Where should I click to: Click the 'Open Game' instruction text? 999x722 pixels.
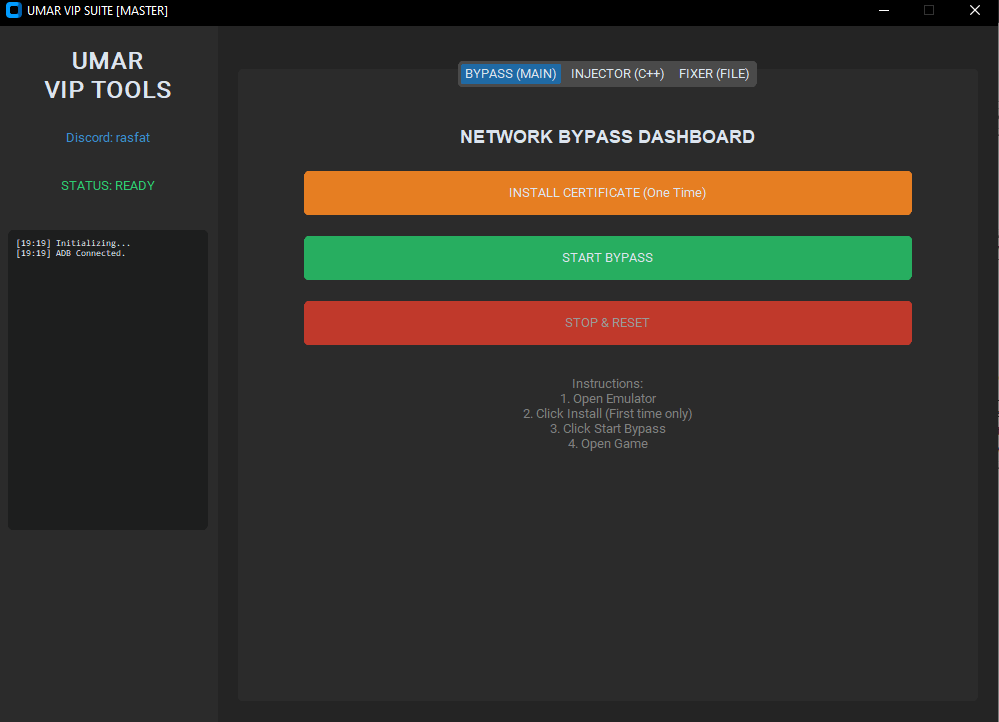tap(608, 444)
